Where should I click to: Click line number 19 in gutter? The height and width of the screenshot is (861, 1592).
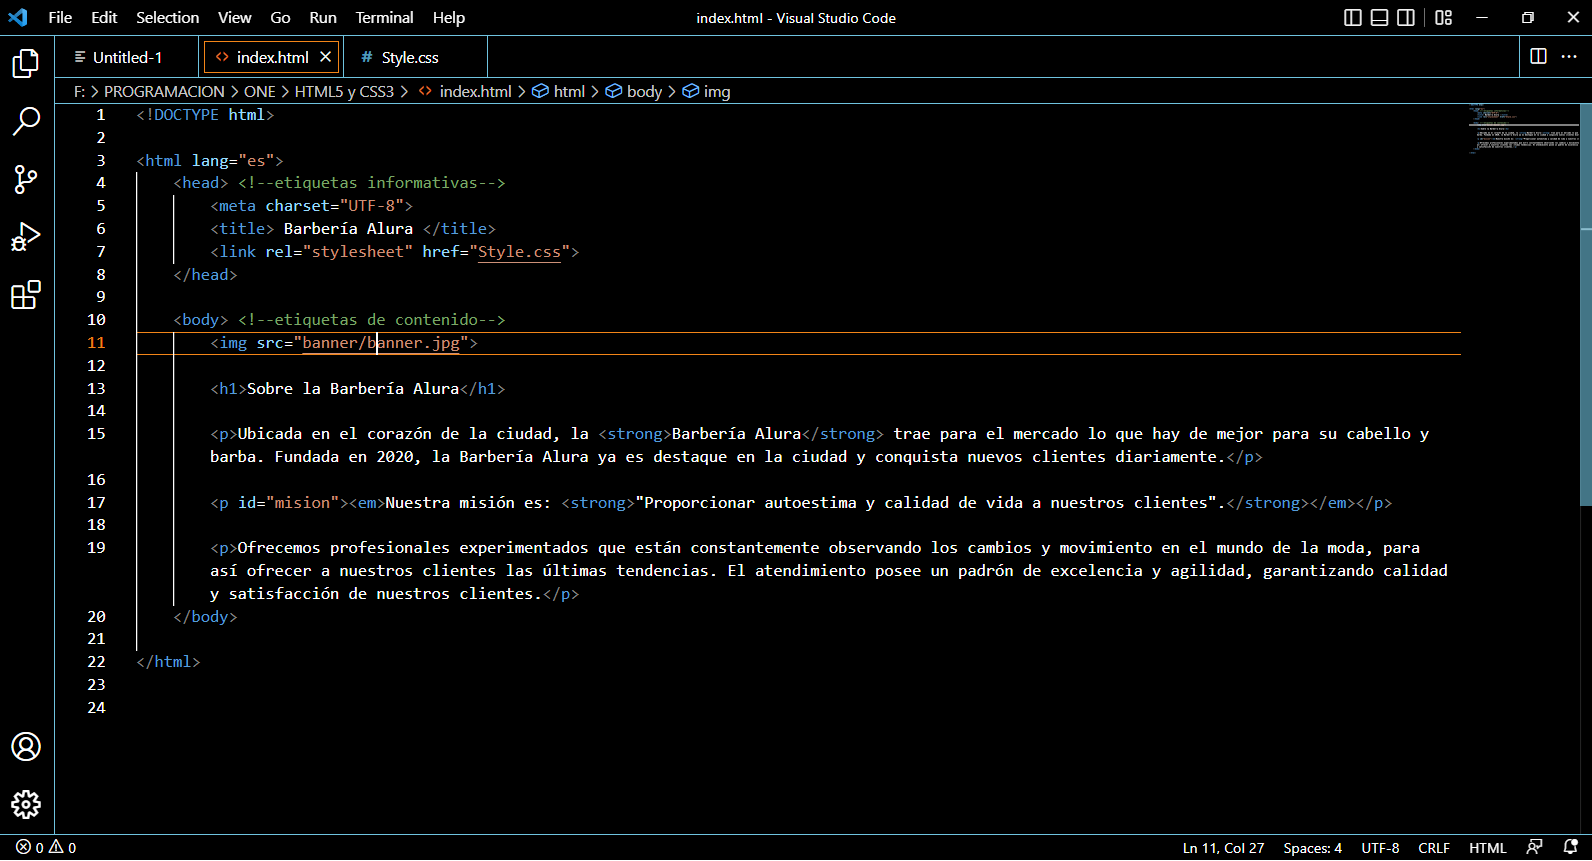click(x=96, y=548)
